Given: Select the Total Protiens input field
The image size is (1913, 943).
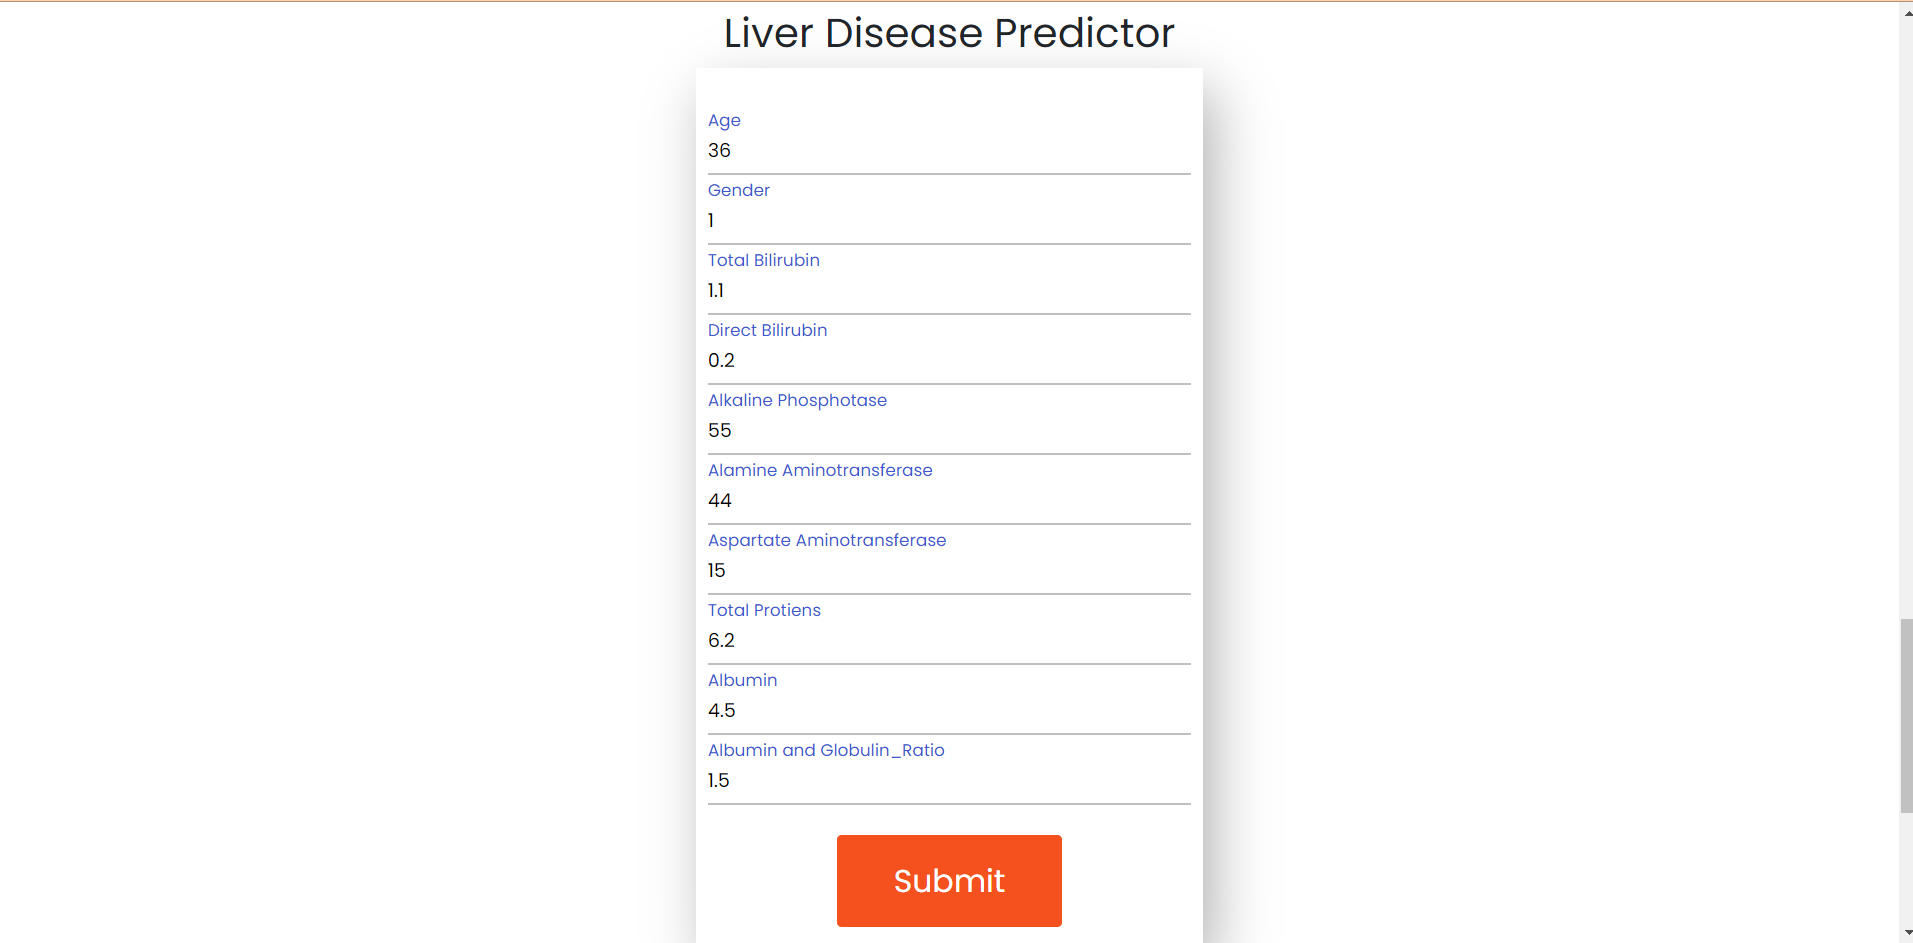Looking at the screenshot, I should pyautogui.click(x=948, y=642).
